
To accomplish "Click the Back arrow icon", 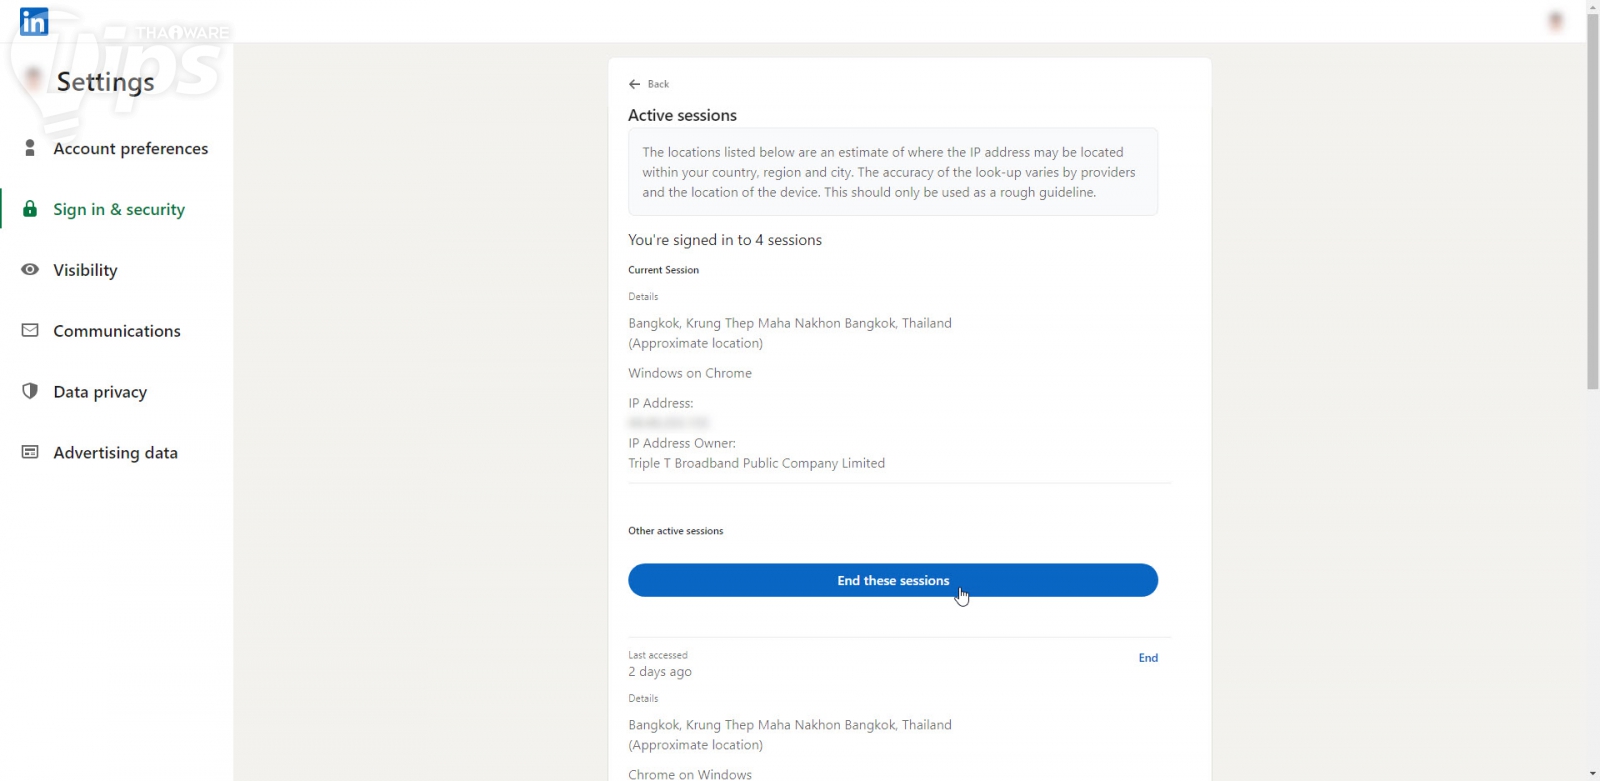I will [634, 84].
